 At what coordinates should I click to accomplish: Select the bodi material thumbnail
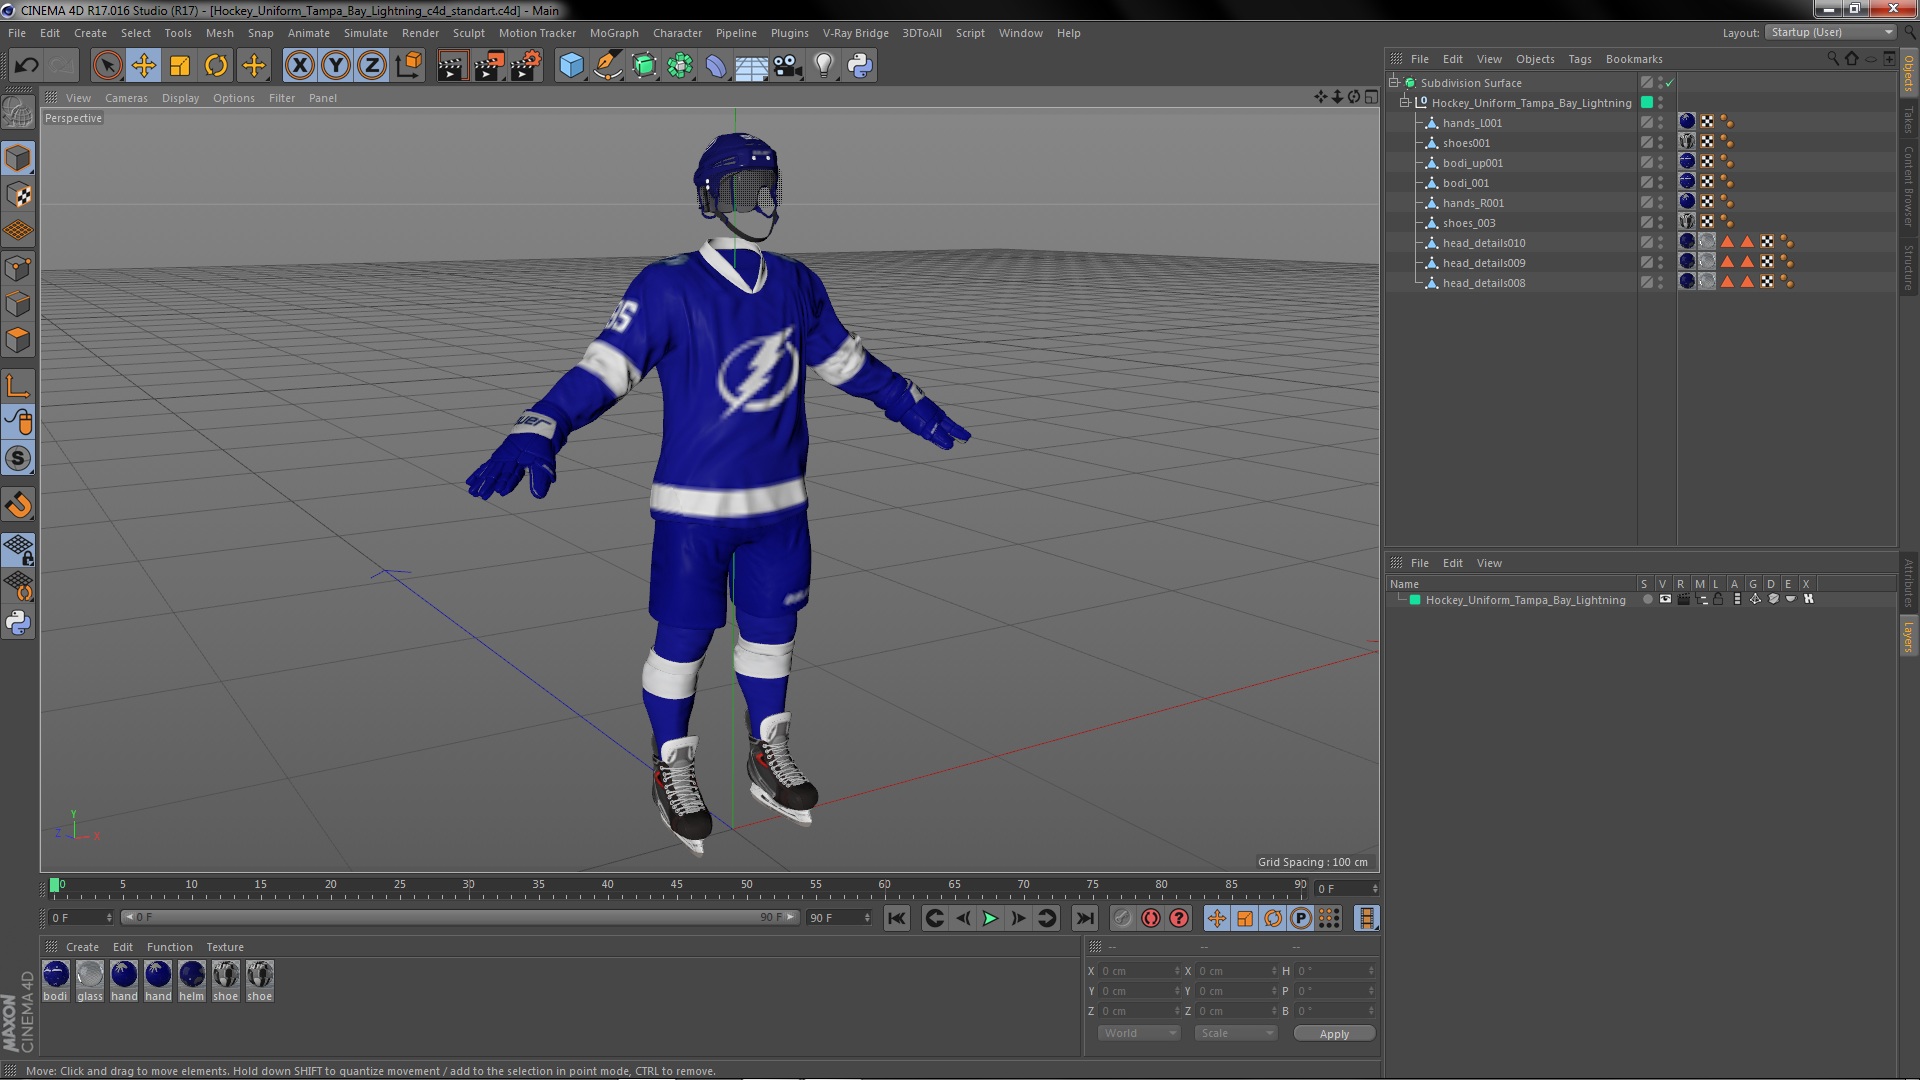(x=56, y=980)
